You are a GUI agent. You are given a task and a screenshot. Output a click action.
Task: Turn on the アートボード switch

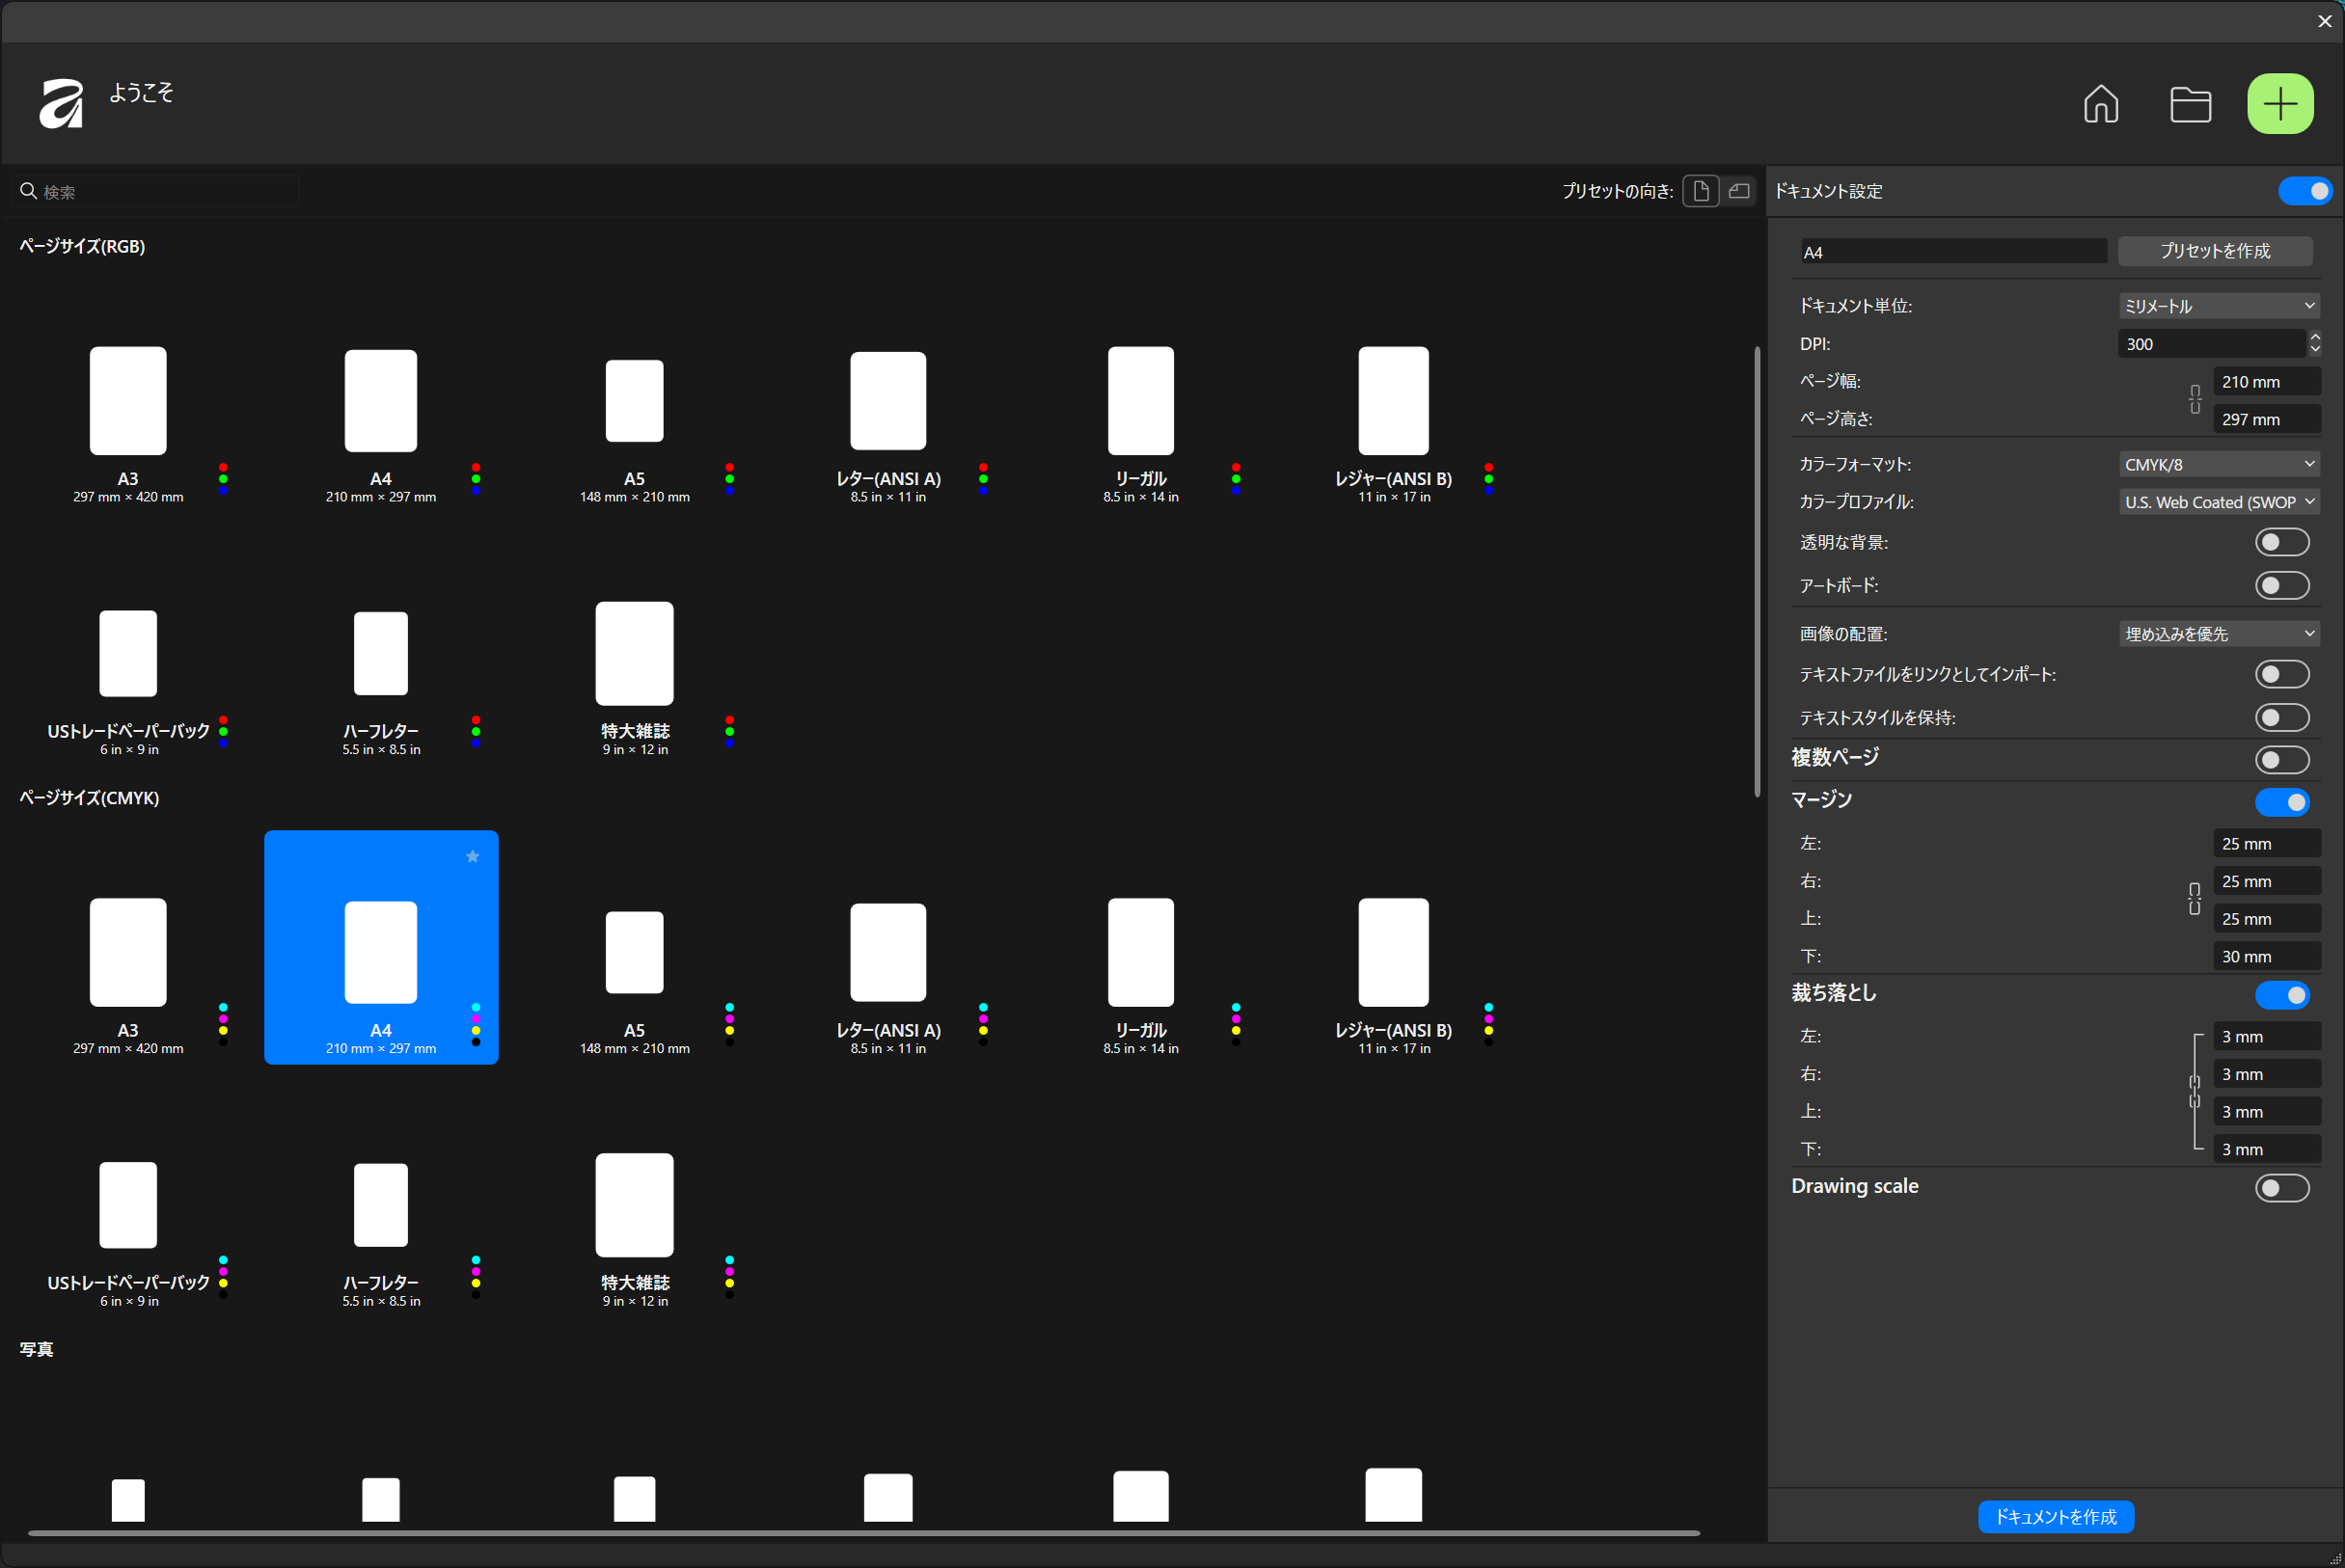point(2281,585)
